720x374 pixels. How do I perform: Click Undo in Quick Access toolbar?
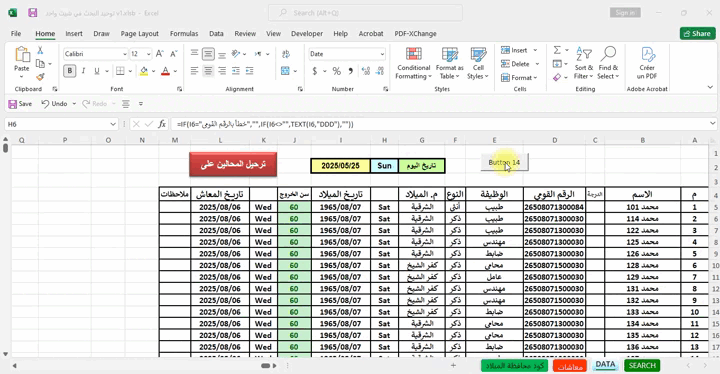click(x=55, y=104)
